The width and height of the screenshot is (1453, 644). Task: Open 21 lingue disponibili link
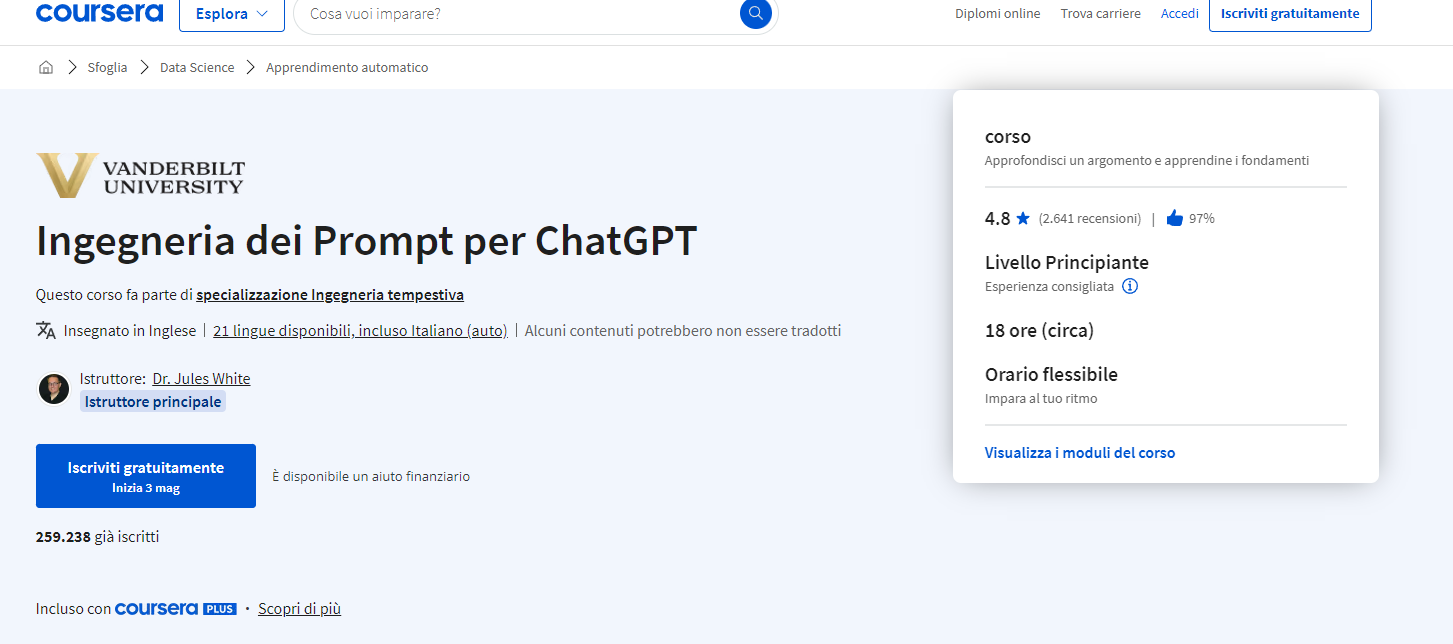tap(360, 331)
